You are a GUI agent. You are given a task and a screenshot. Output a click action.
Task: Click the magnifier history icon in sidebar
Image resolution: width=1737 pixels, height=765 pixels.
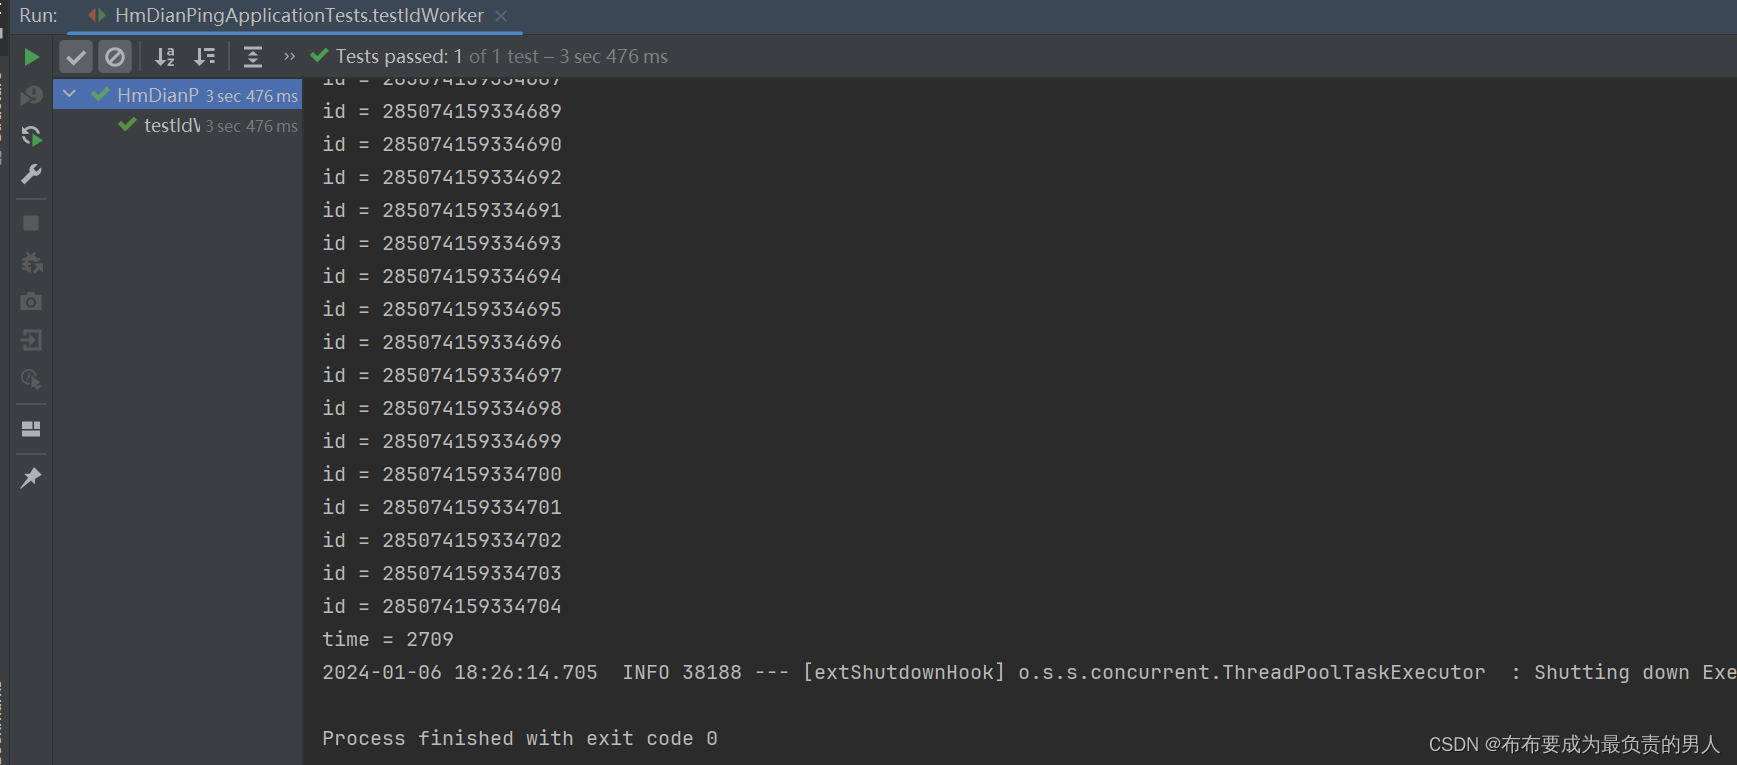click(31, 379)
